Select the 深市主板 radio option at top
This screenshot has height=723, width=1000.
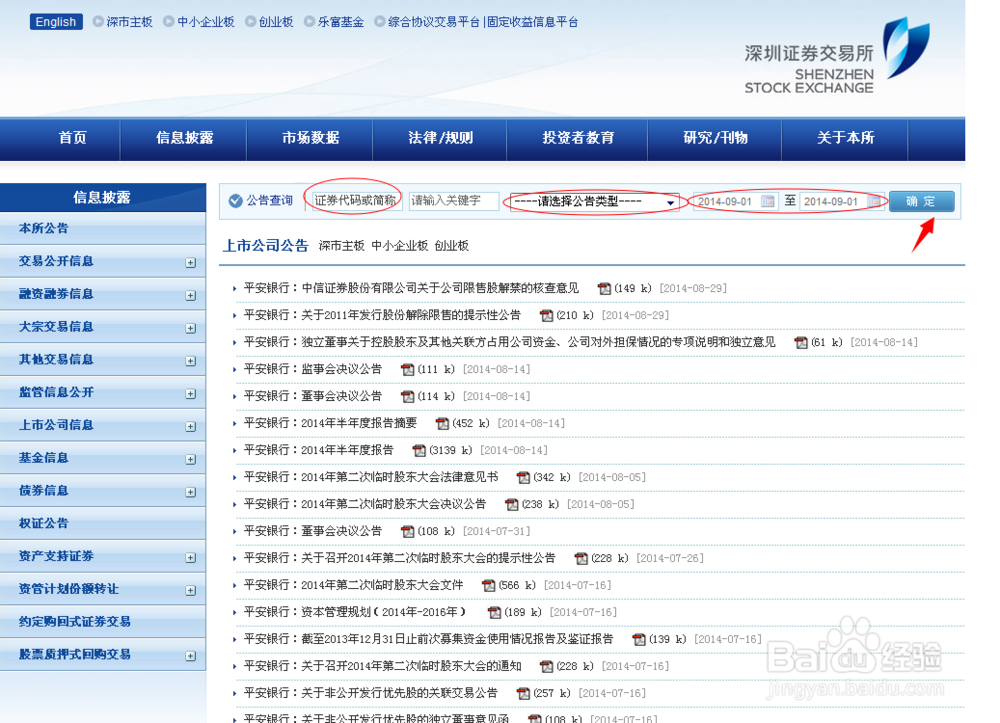98,22
